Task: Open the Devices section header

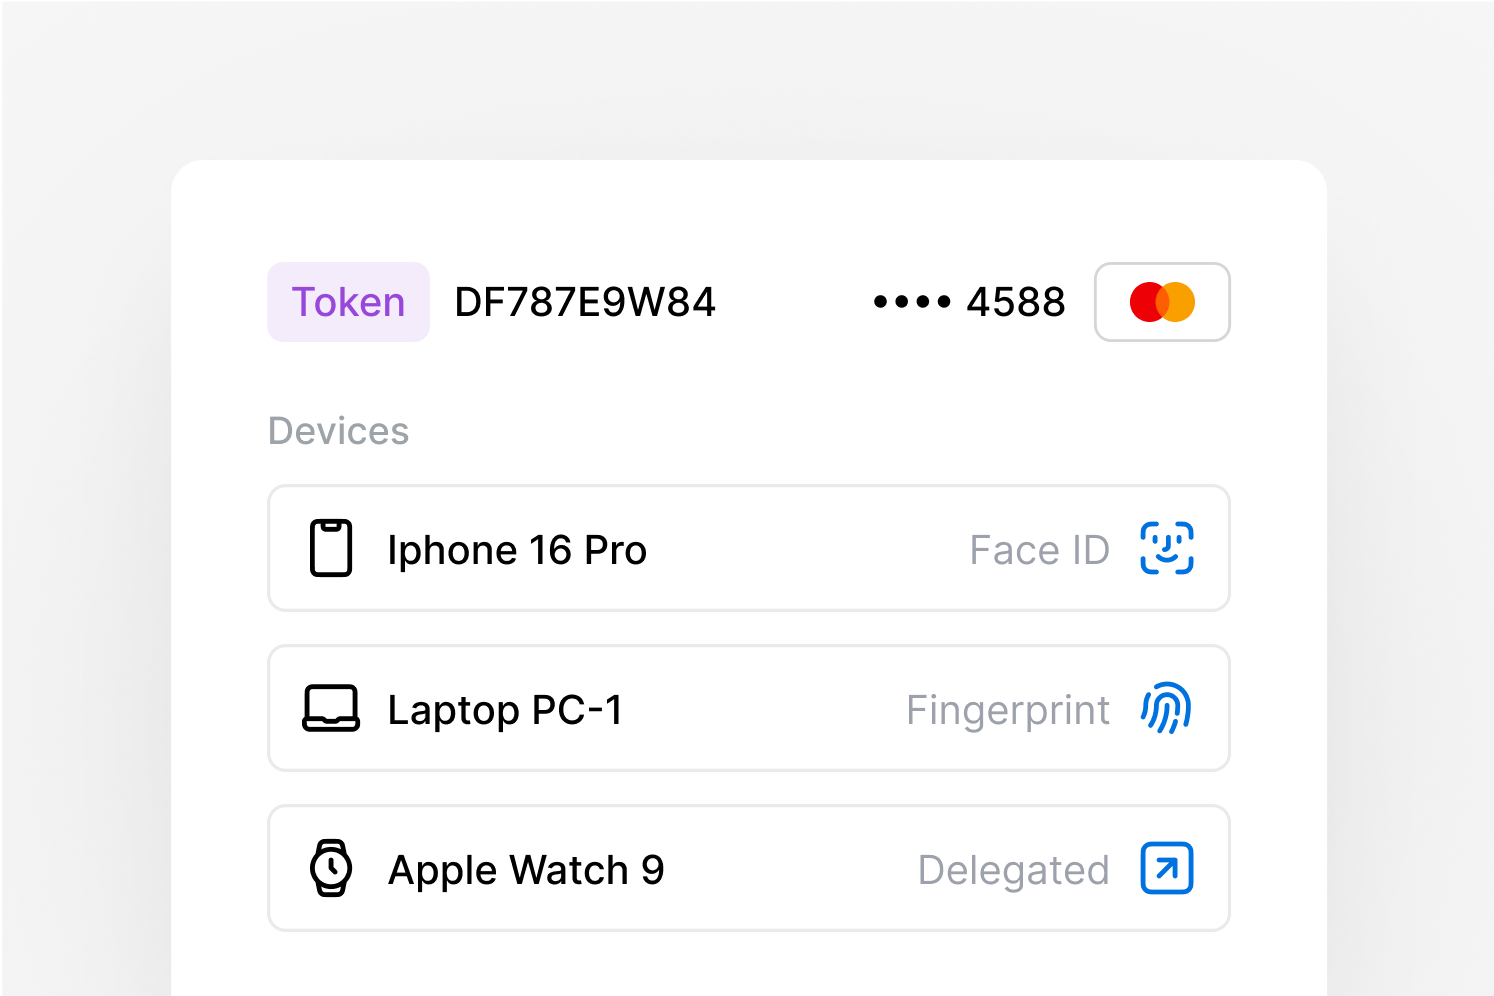Action: click(x=338, y=430)
